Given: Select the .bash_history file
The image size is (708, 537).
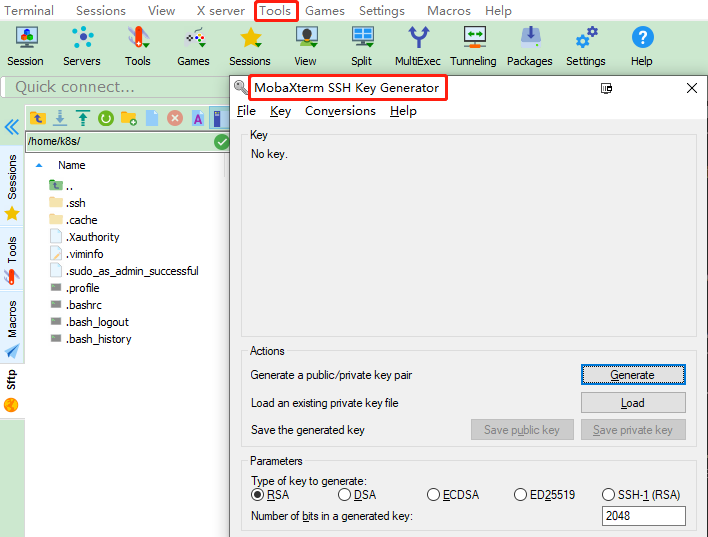Looking at the screenshot, I should pyautogui.click(x=90, y=339).
